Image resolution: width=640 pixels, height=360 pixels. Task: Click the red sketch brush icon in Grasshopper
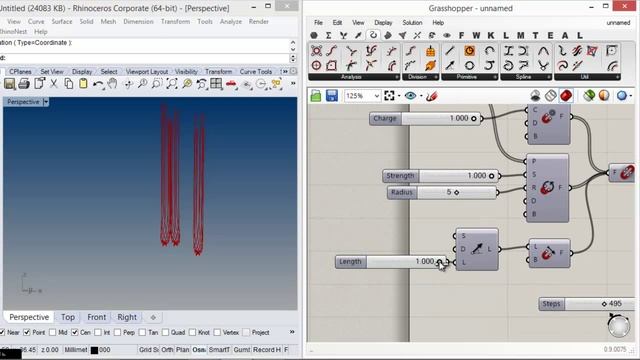coord(431,96)
